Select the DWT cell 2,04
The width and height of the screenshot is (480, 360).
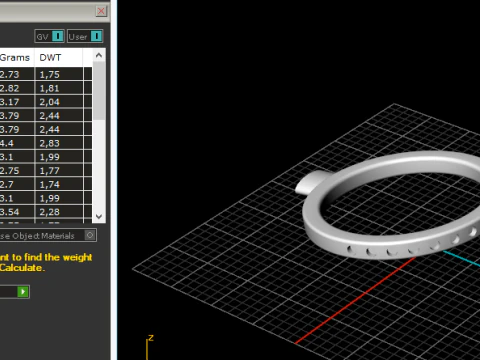(59, 102)
